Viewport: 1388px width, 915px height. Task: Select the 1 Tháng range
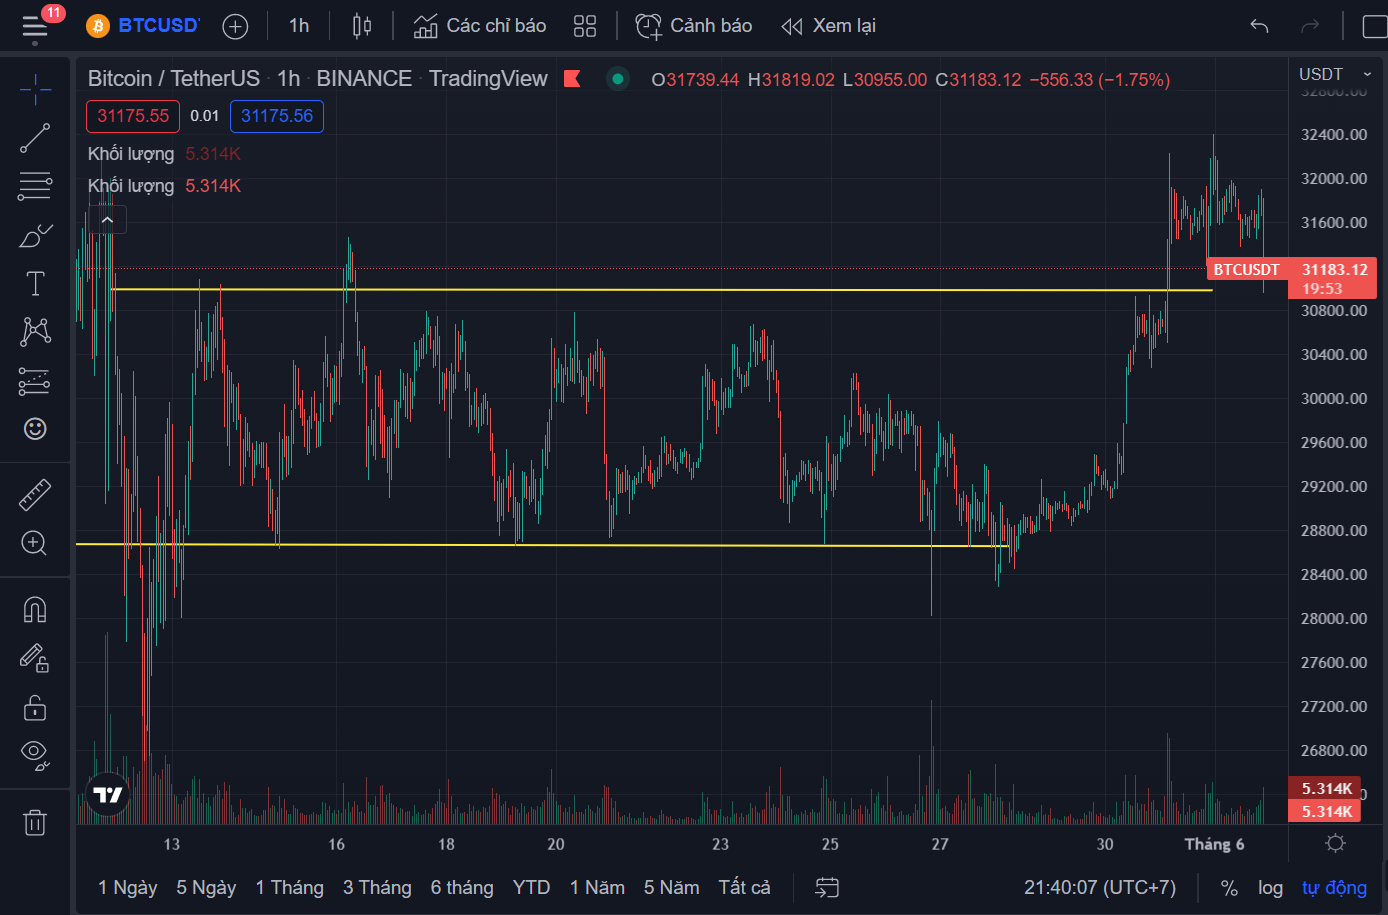point(290,887)
